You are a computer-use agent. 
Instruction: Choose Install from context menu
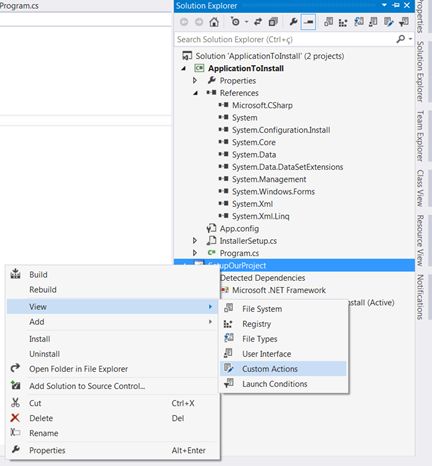click(x=112, y=339)
